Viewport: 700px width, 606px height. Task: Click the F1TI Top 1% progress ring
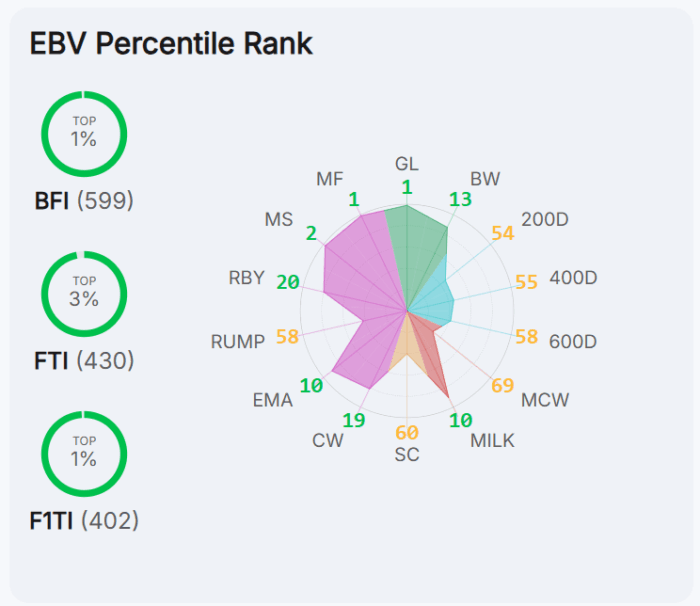tap(84, 453)
